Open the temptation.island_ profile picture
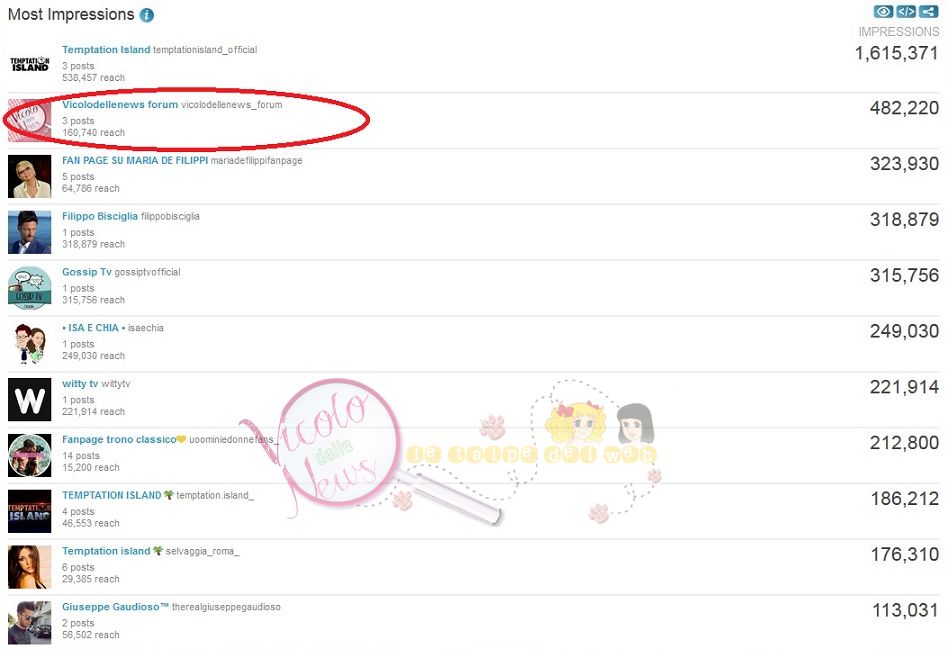This screenshot has width=948, height=649. (x=30, y=511)
